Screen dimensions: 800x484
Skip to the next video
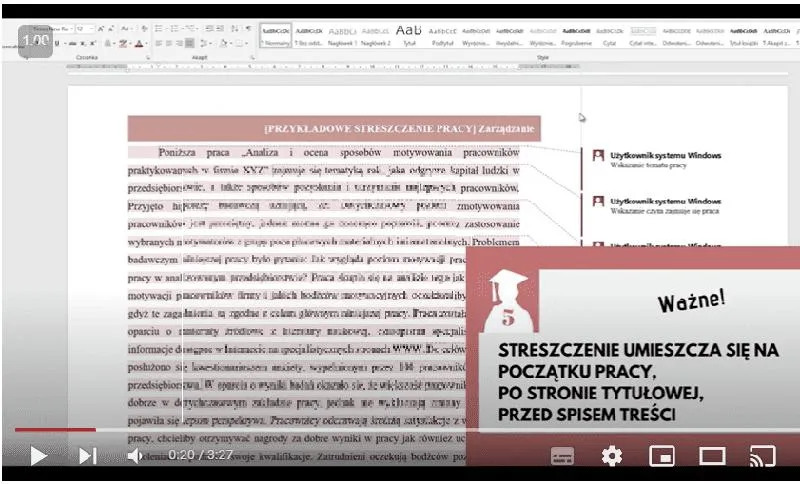[x=87, y=455]
